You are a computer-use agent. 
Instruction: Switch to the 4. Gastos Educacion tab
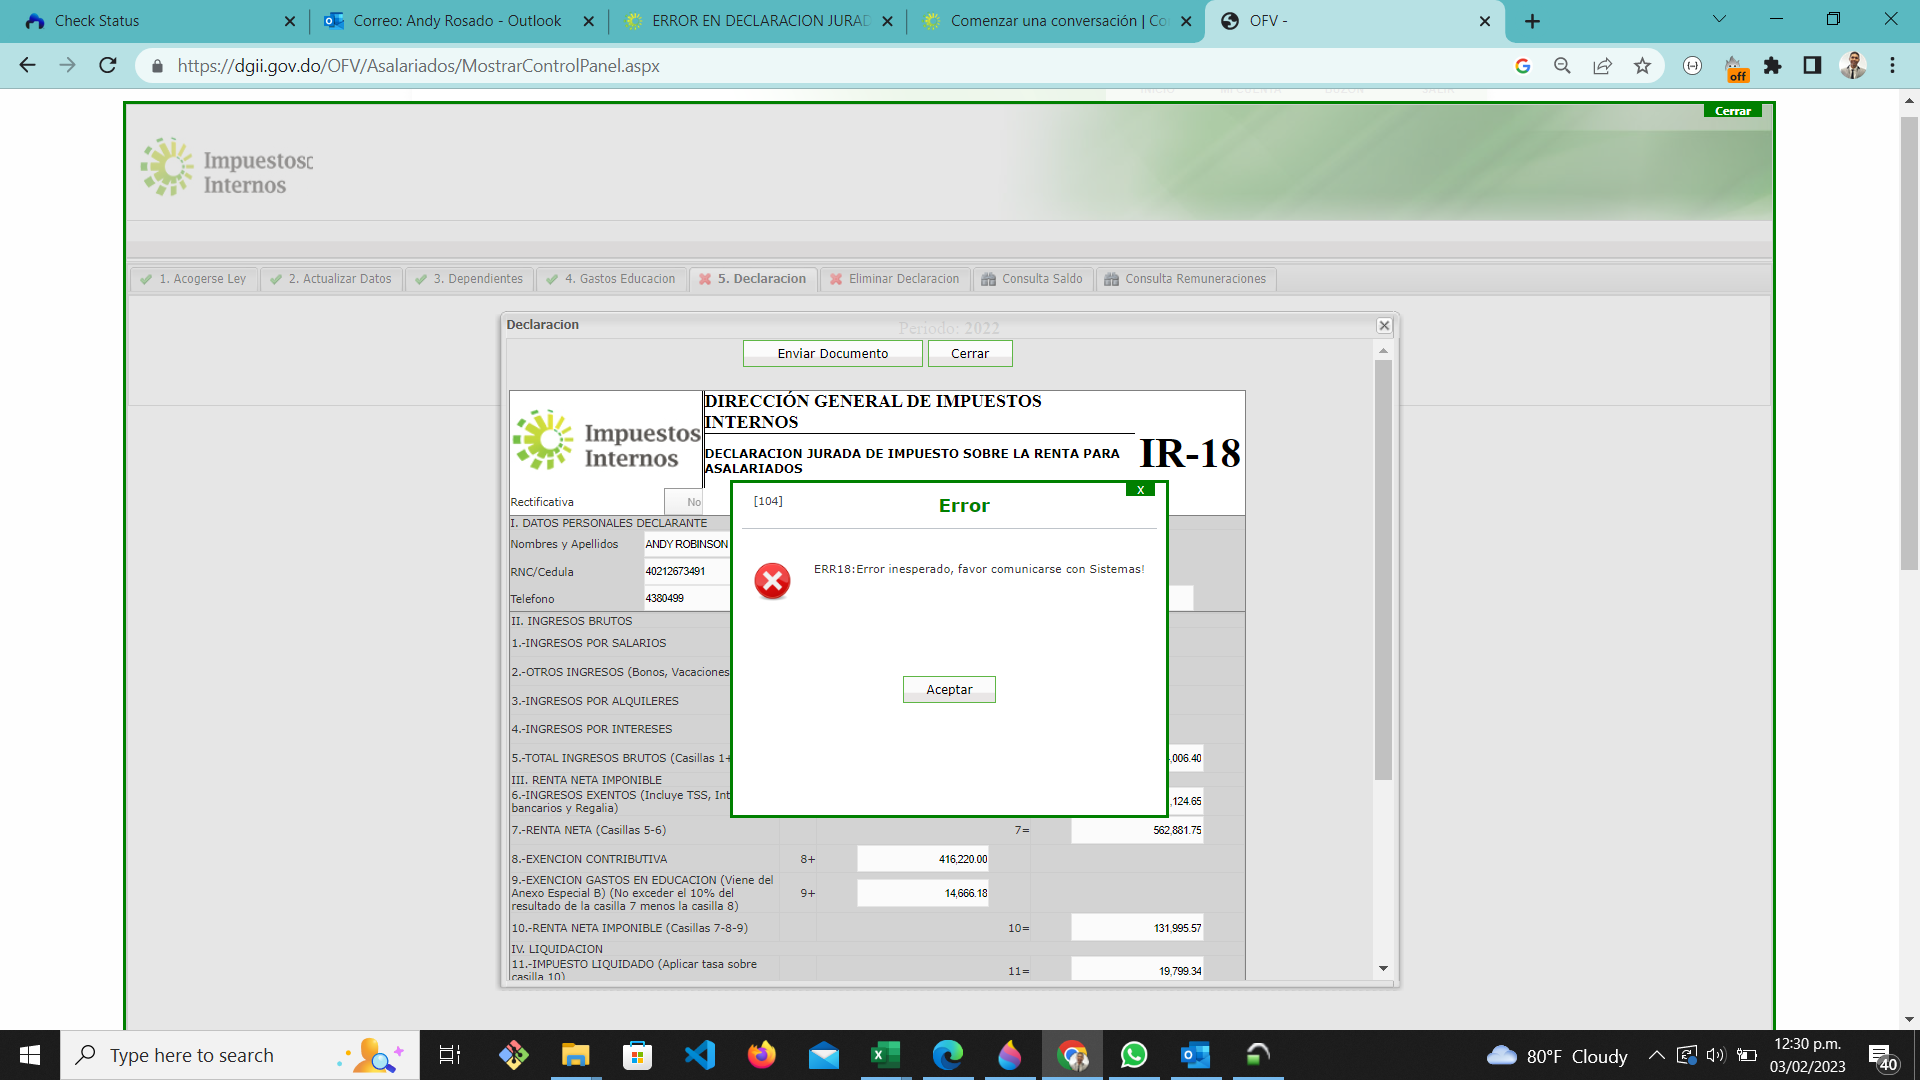(610, 279)
